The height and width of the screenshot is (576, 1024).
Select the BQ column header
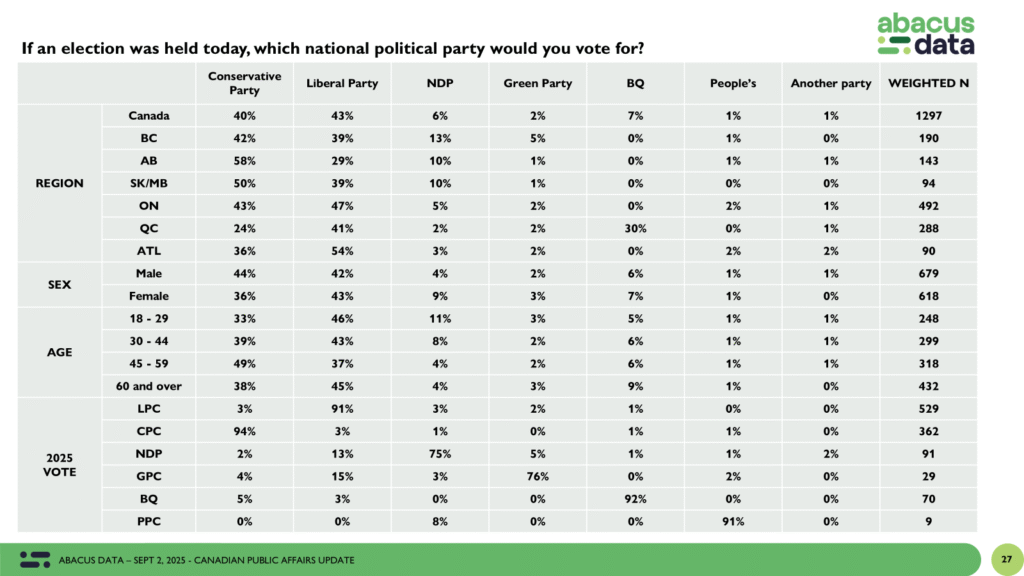coord(636,83)
